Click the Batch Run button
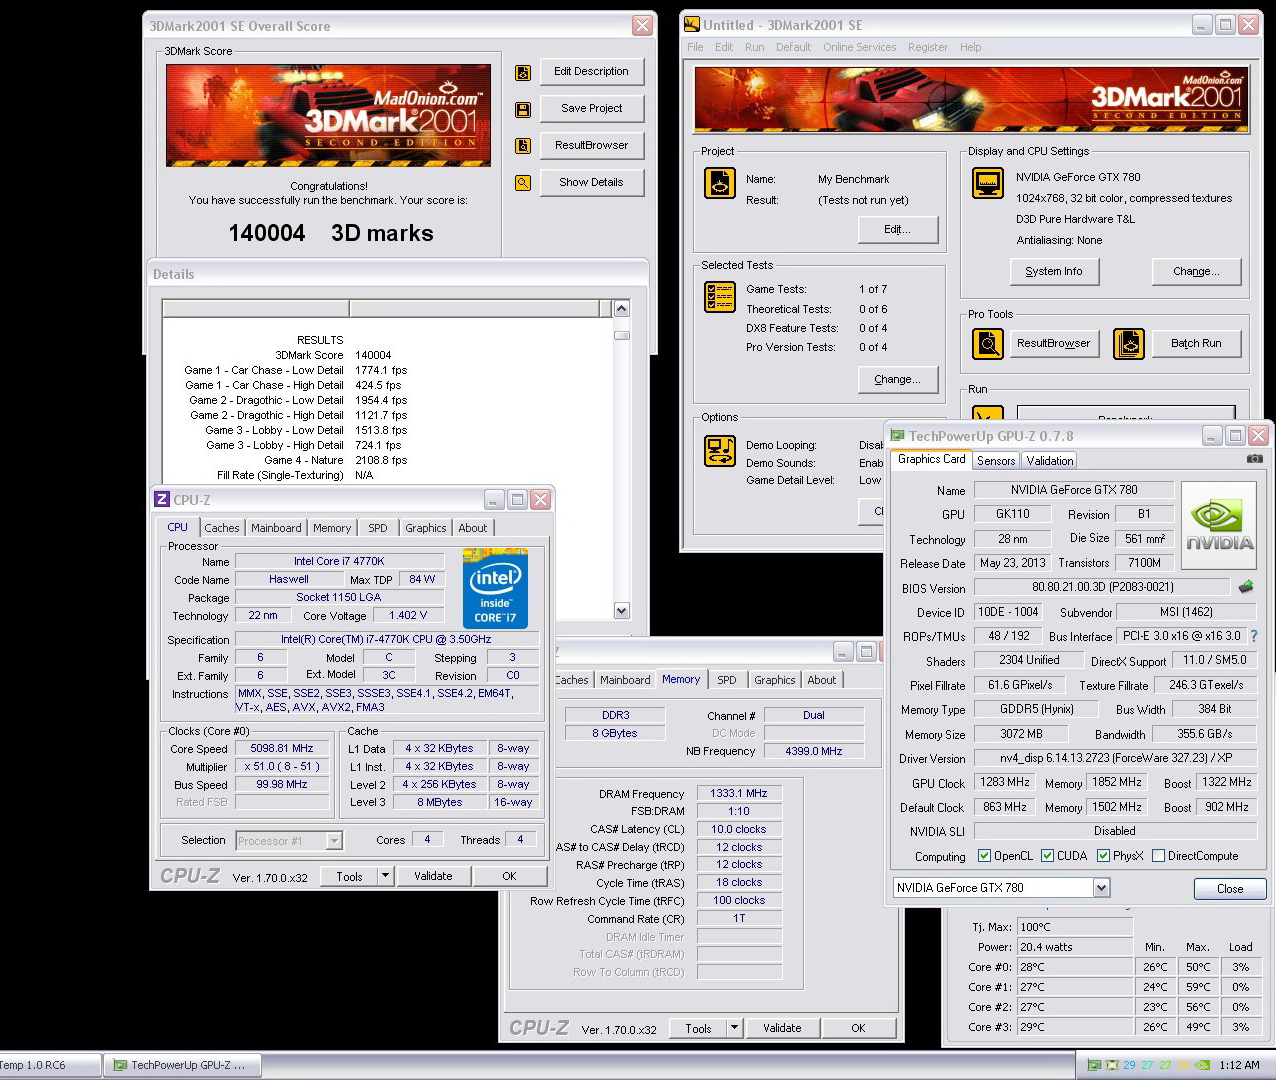The image size is (1276, 1080). pos(1197,343)
